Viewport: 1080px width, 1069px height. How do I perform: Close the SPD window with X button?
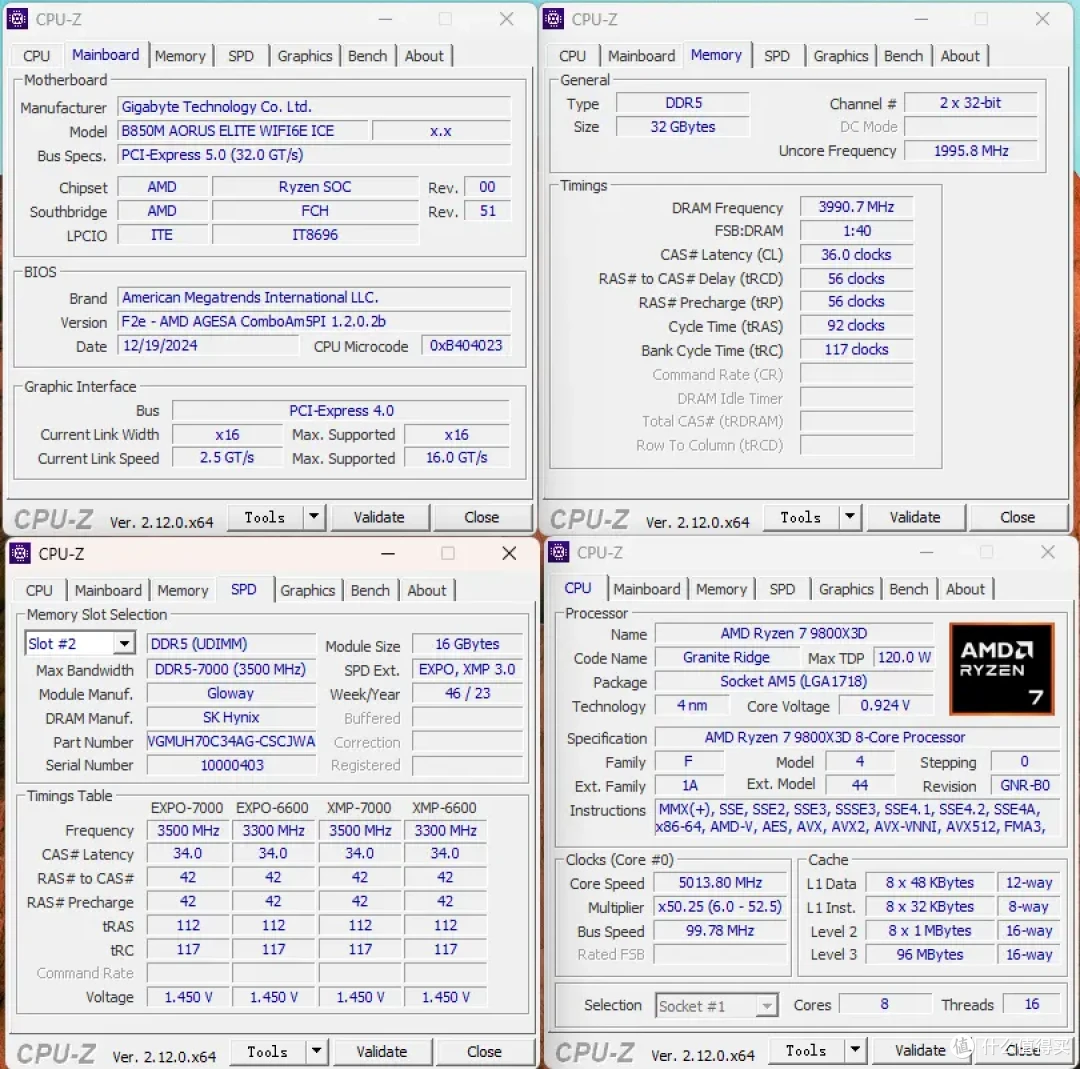pyautogui.click(x=509, y=553)
